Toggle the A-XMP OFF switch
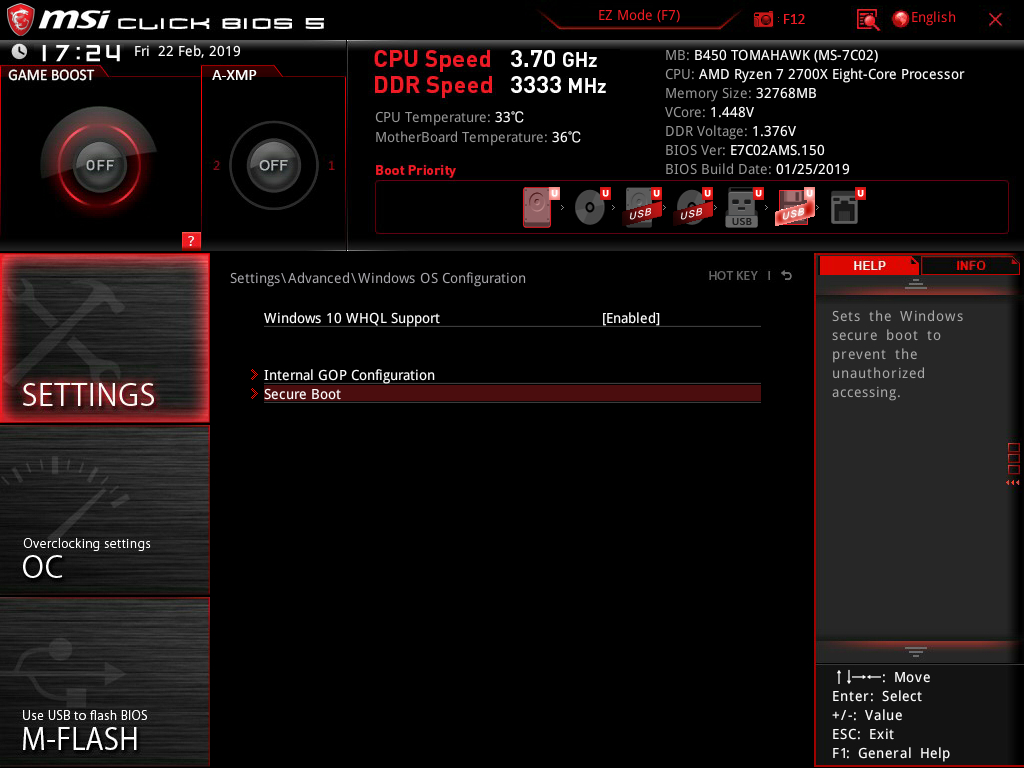 [273, 166]
